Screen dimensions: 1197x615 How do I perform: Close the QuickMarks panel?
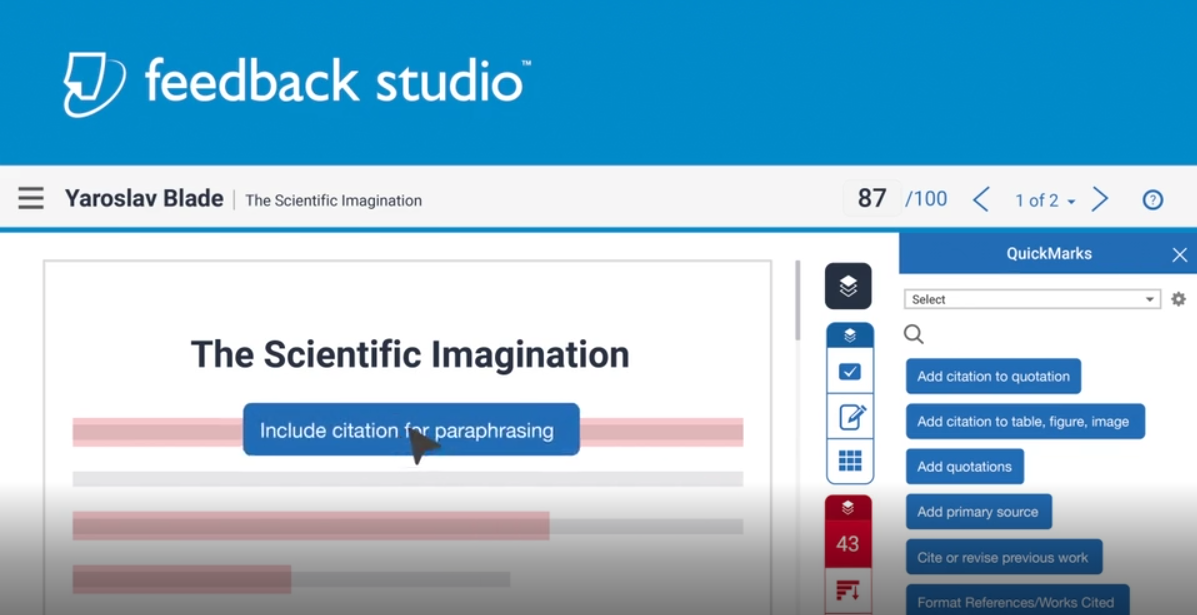coord(1179,255)
